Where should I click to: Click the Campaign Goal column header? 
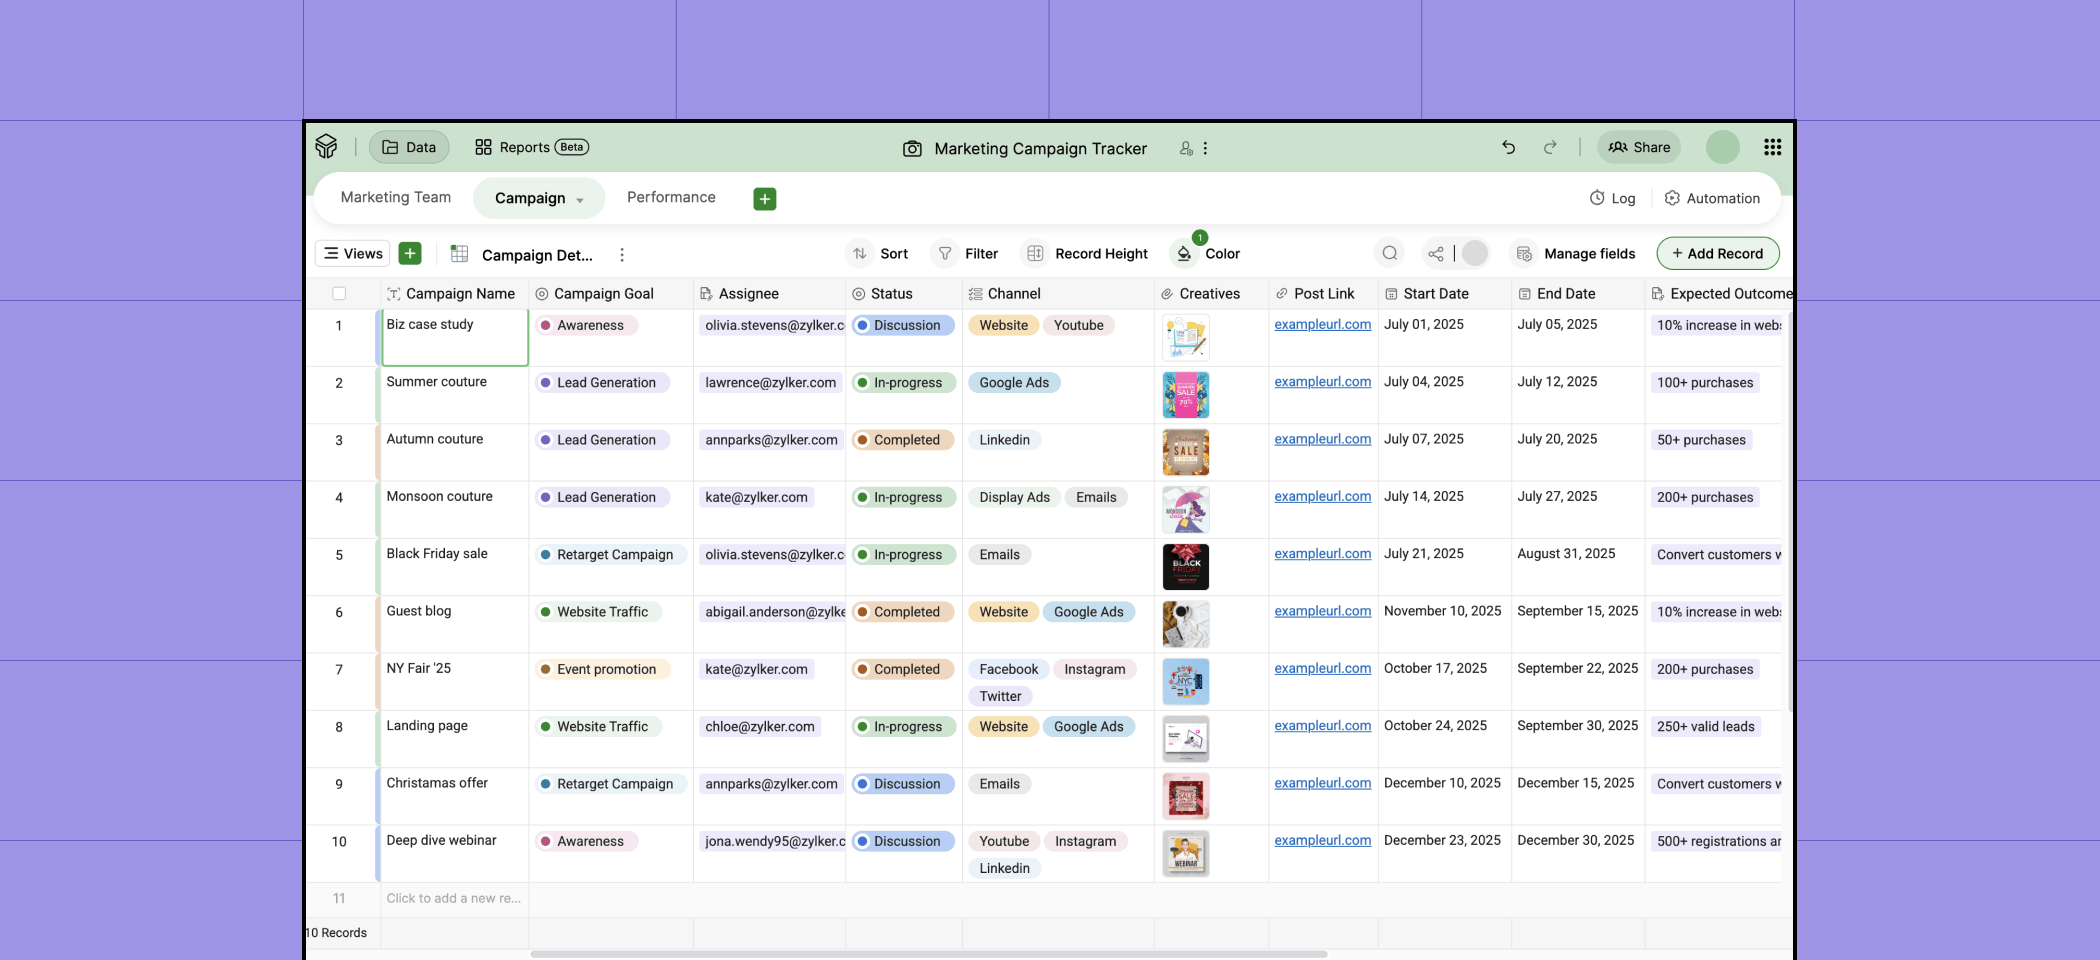click(x=611, y=293)
